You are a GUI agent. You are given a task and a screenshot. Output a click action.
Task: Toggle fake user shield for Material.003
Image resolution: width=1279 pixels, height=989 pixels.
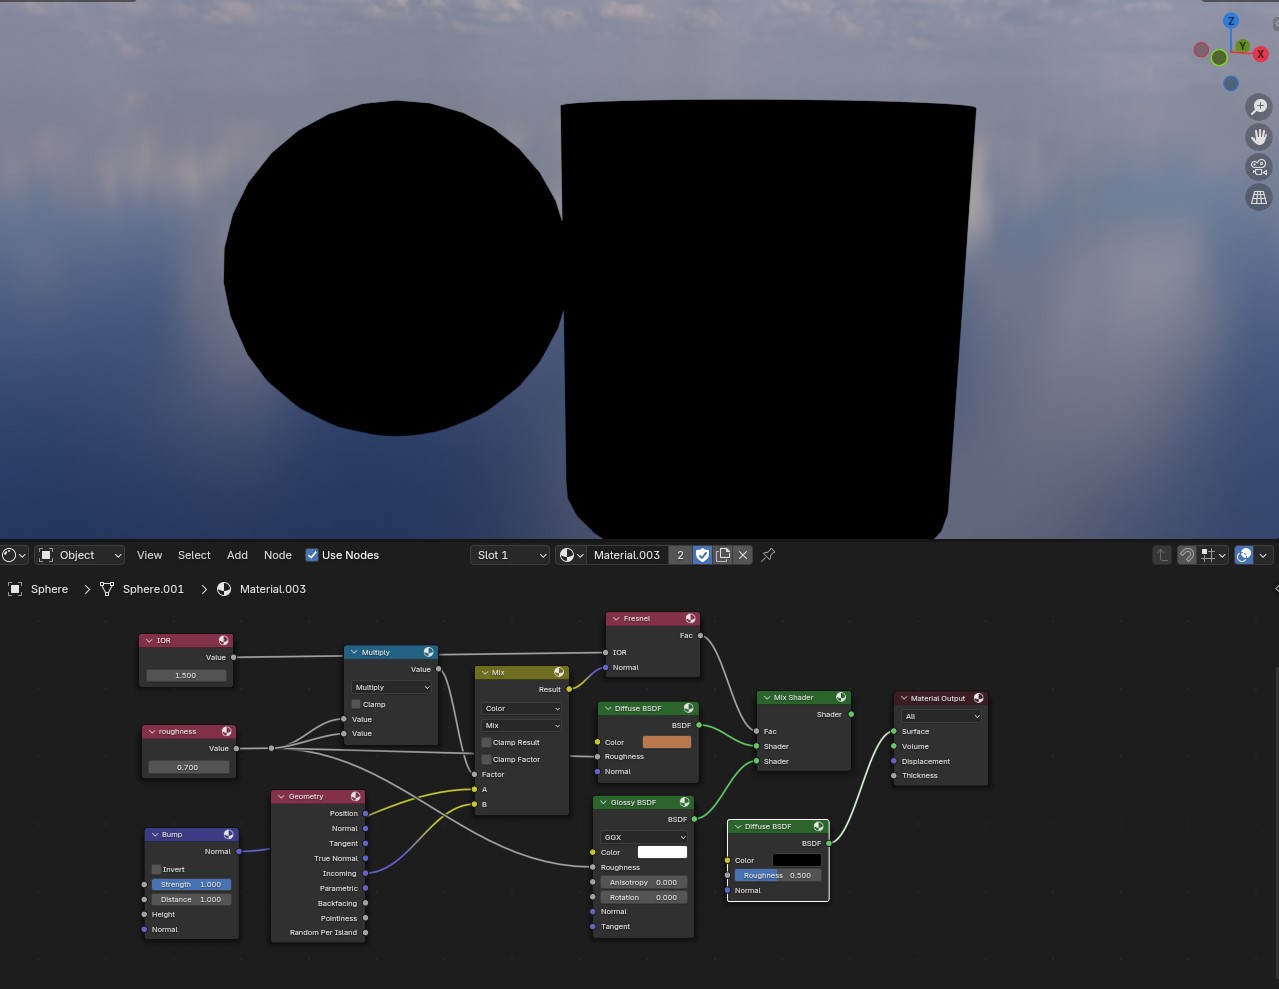coord(703,555)
